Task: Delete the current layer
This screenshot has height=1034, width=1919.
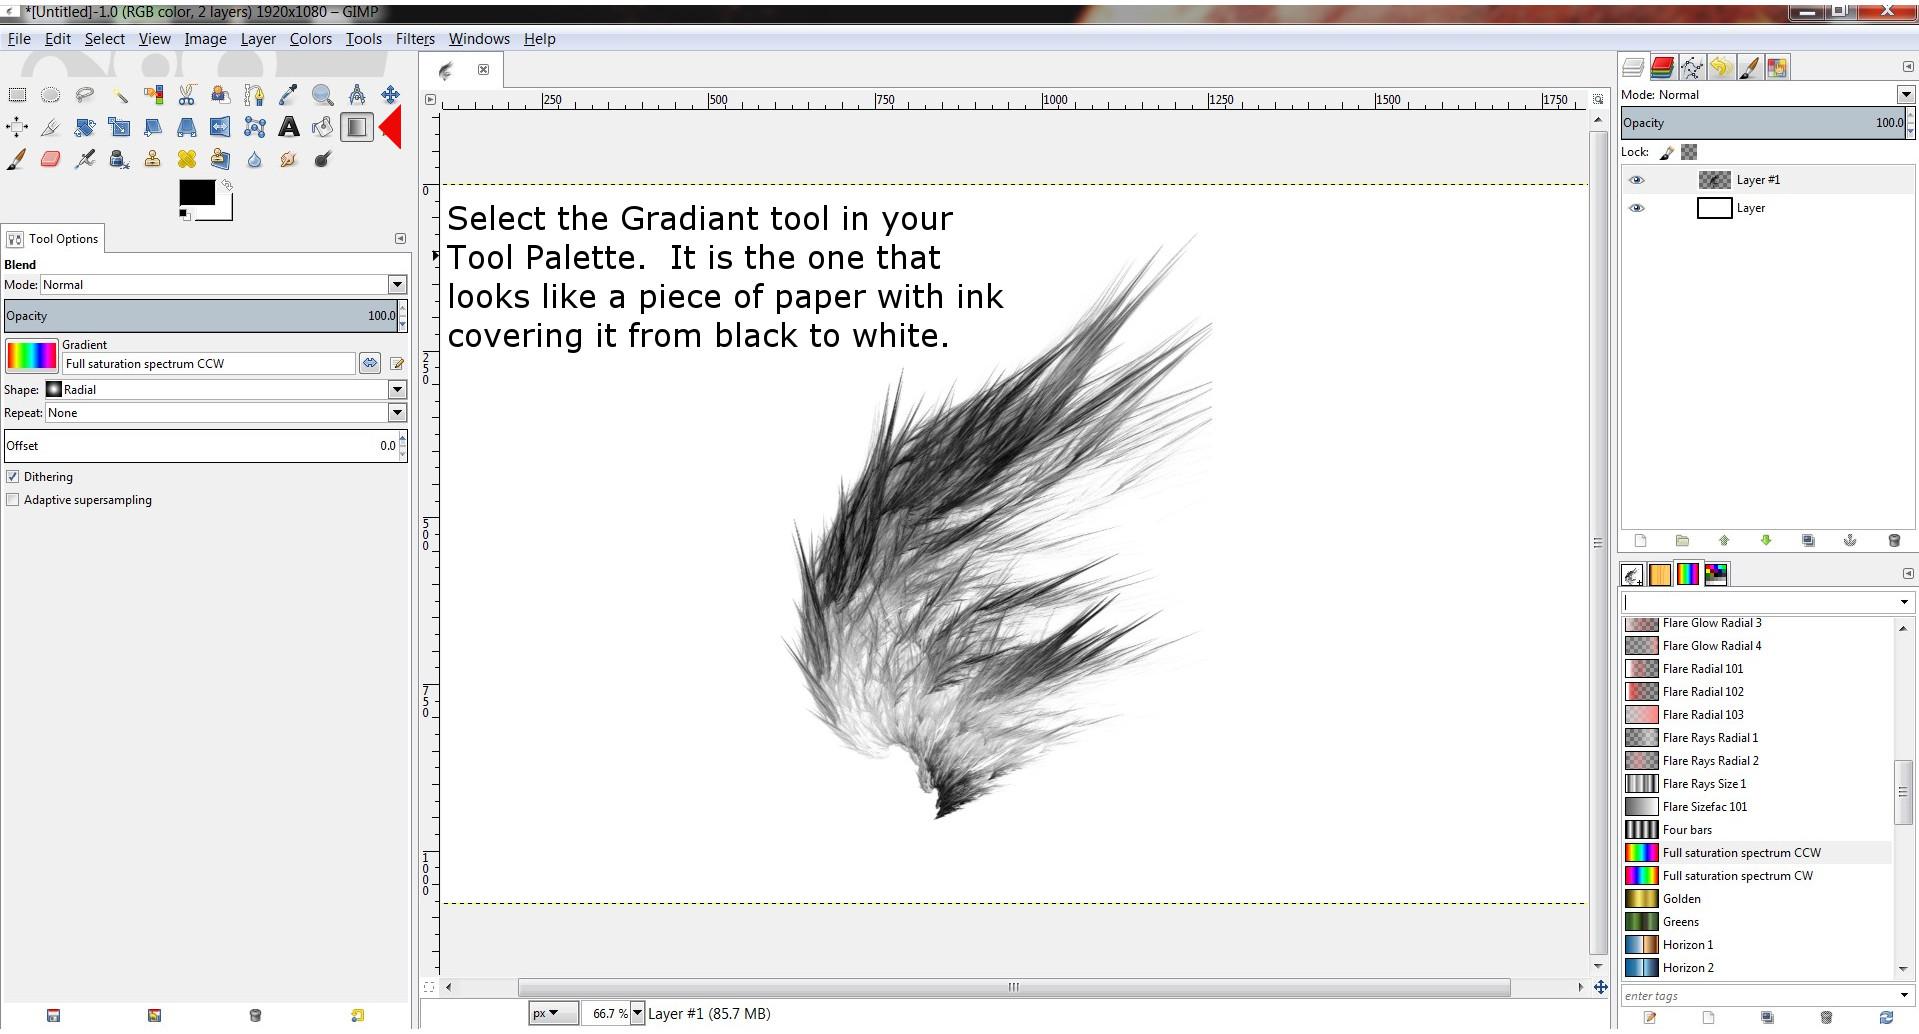Action: point(1893,541)
